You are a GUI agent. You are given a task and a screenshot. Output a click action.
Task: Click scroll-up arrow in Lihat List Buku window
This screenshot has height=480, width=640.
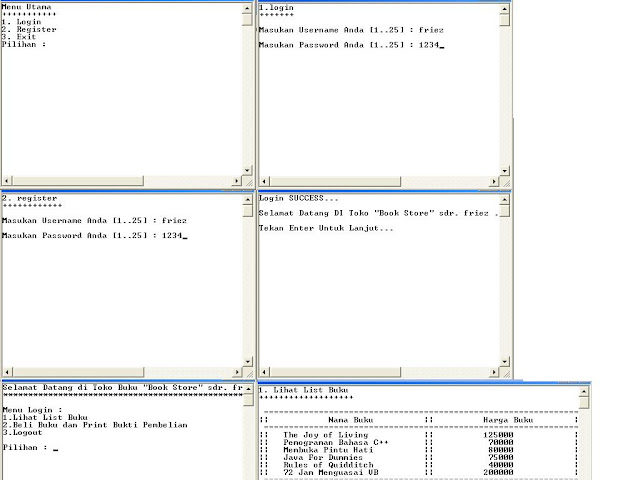(584, 392)
